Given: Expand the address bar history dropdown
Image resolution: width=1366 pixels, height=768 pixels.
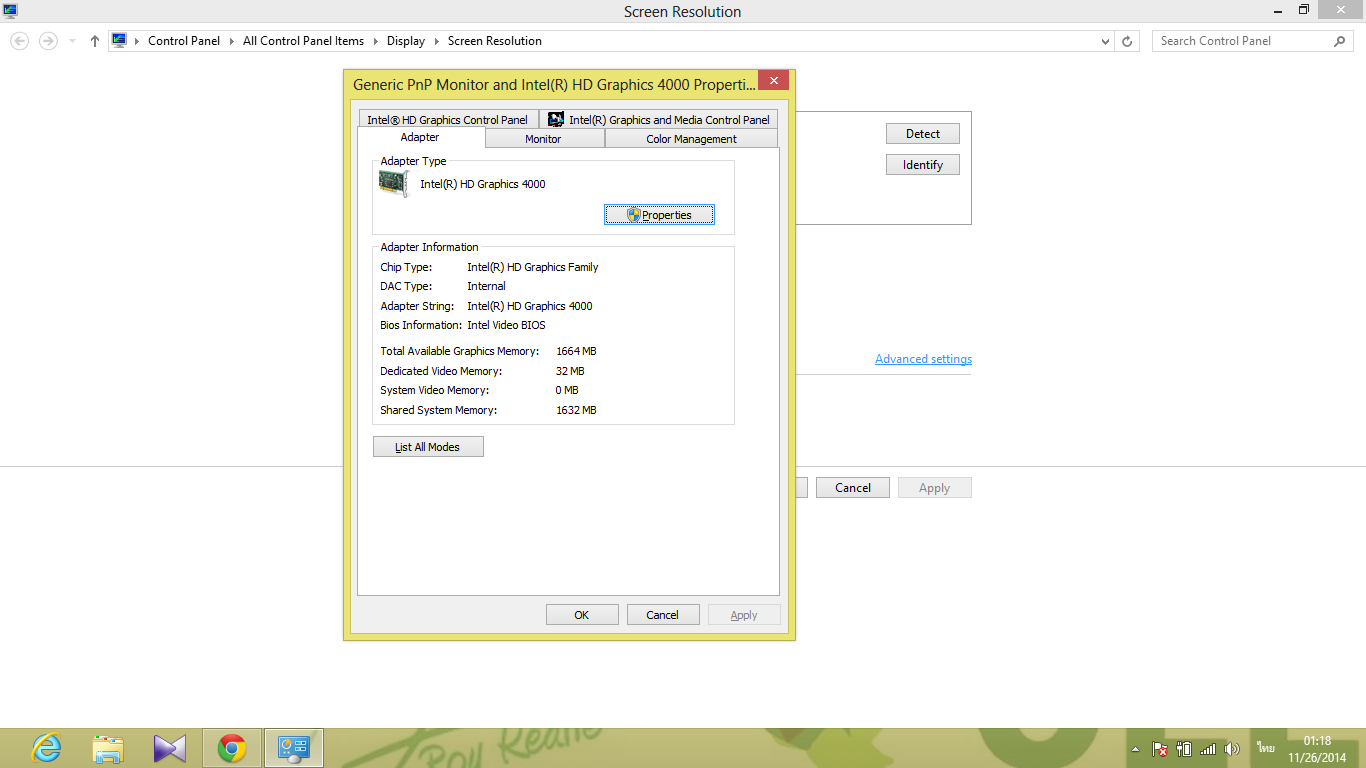Looking at the screenshot, I should [1105, 41].
